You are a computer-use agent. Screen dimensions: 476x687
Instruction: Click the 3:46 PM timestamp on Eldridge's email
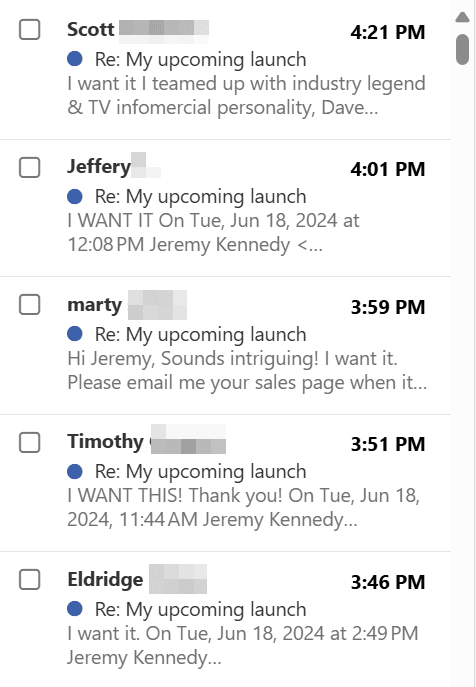click(x=388, y=582)
